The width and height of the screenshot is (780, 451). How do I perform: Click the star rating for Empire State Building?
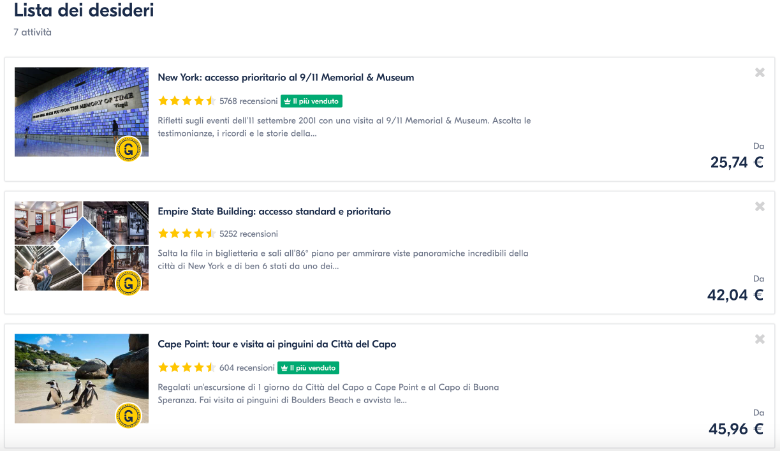[x=186, y=234]
